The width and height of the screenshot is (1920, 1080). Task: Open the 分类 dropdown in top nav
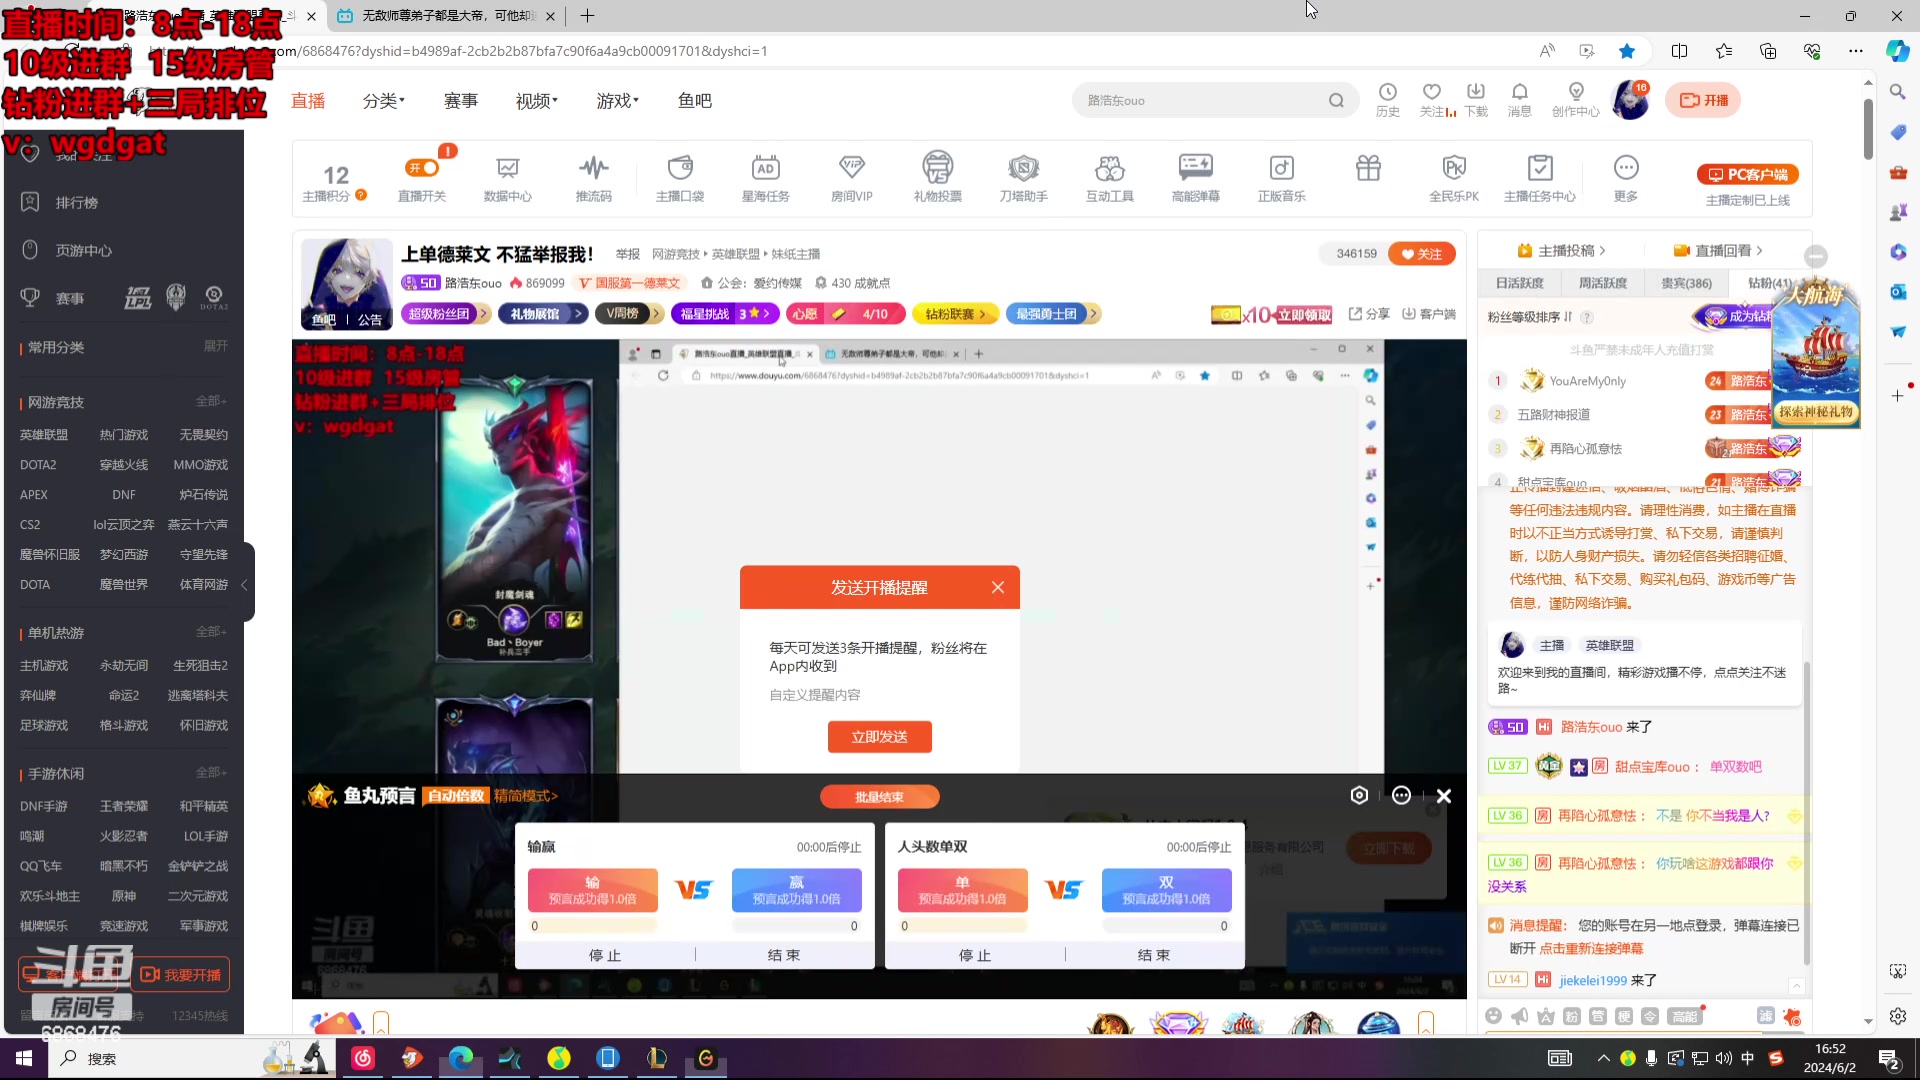[383, 101]
